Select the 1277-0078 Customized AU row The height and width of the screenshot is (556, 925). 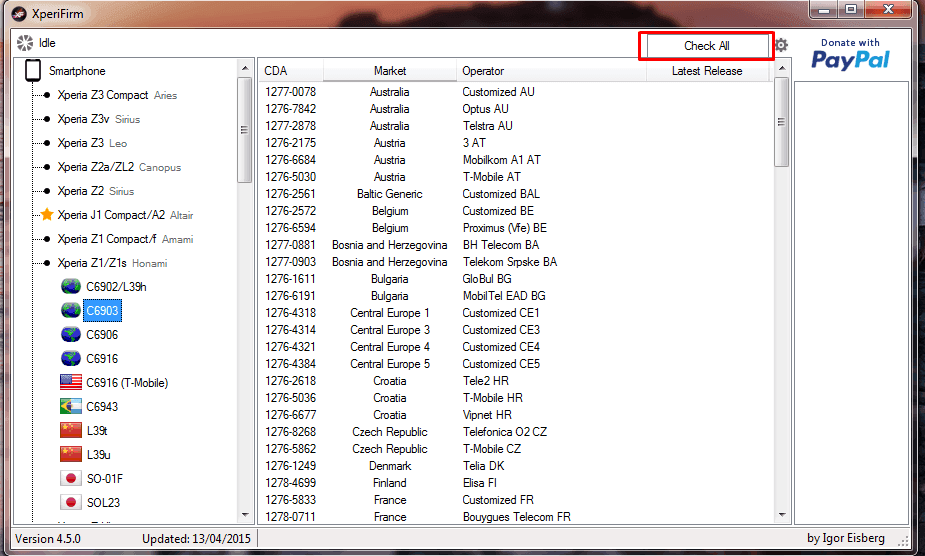(516, 92)
